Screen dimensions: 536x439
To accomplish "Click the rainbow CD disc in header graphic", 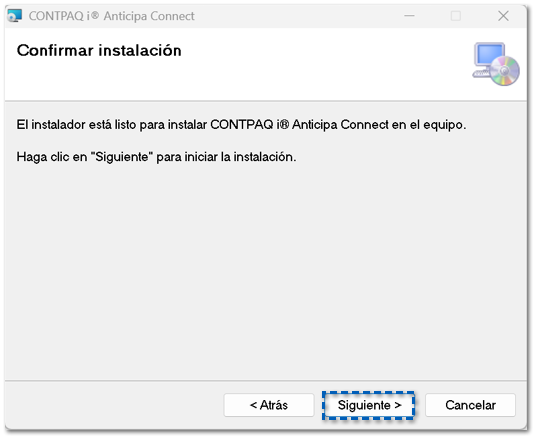I will (505, 71).
